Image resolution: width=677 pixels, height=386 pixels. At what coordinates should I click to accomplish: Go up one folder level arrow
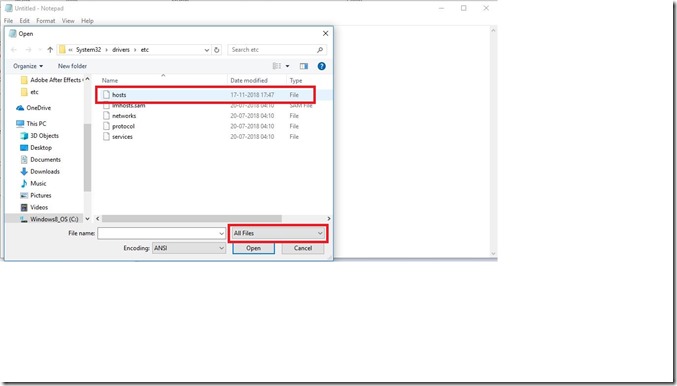(x=50, y=50)
